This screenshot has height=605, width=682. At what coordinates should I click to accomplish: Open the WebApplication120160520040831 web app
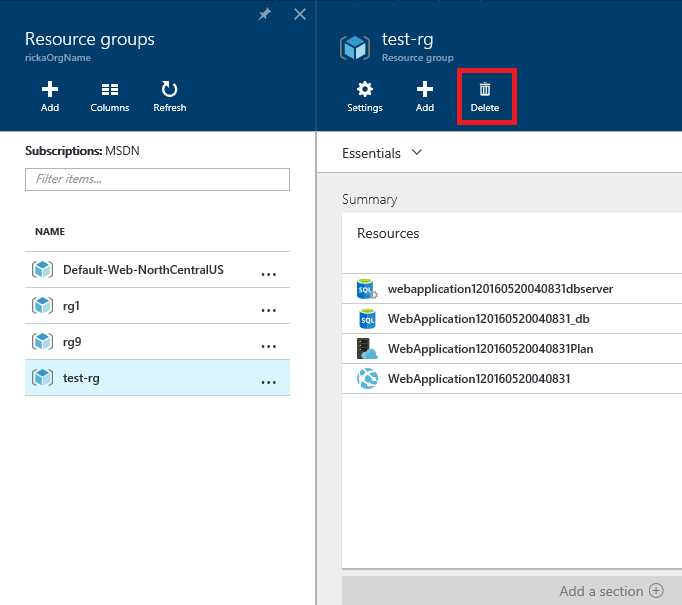coord(512,379)
